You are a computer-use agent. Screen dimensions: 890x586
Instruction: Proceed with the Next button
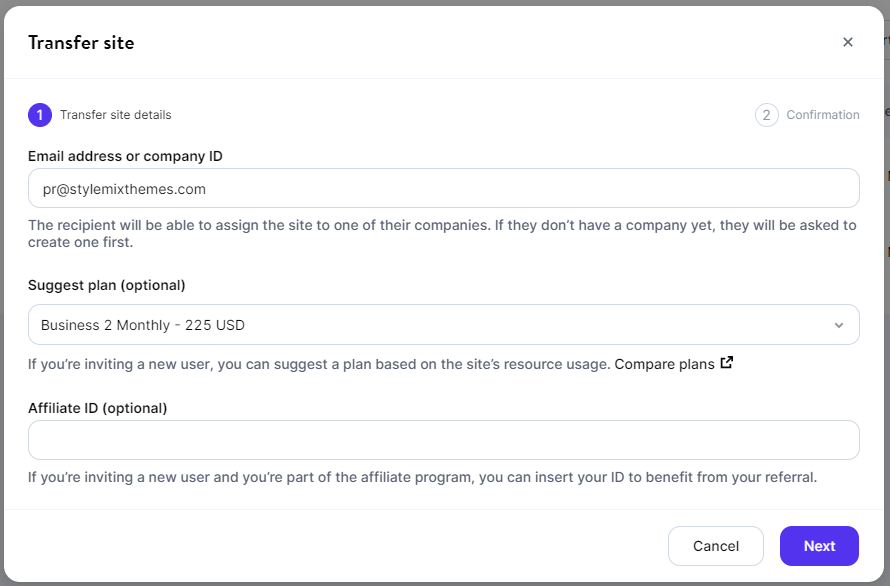pyautogui.click(x=819, y=546)
